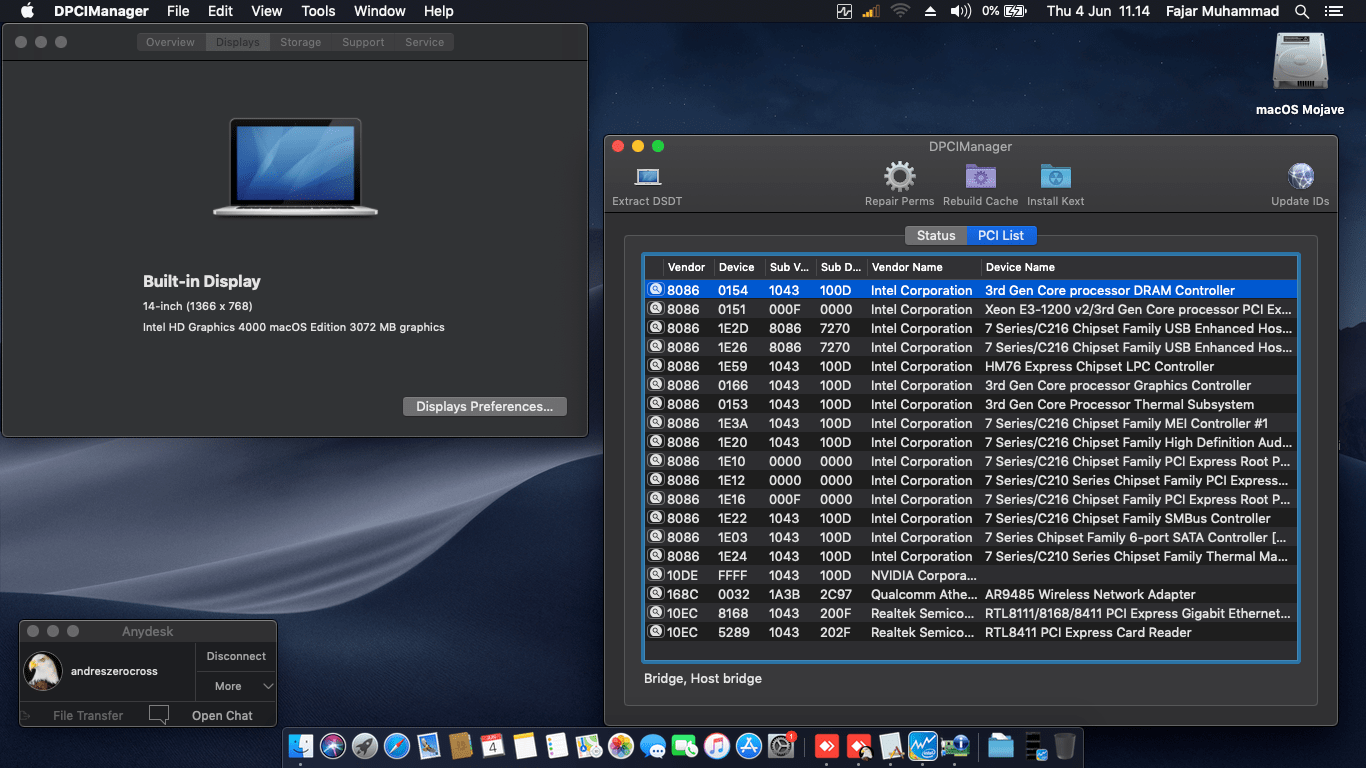Open Spotlight search in menu bar
1366x768 pixels.
pyautogui.click(x=1301, y=11)
